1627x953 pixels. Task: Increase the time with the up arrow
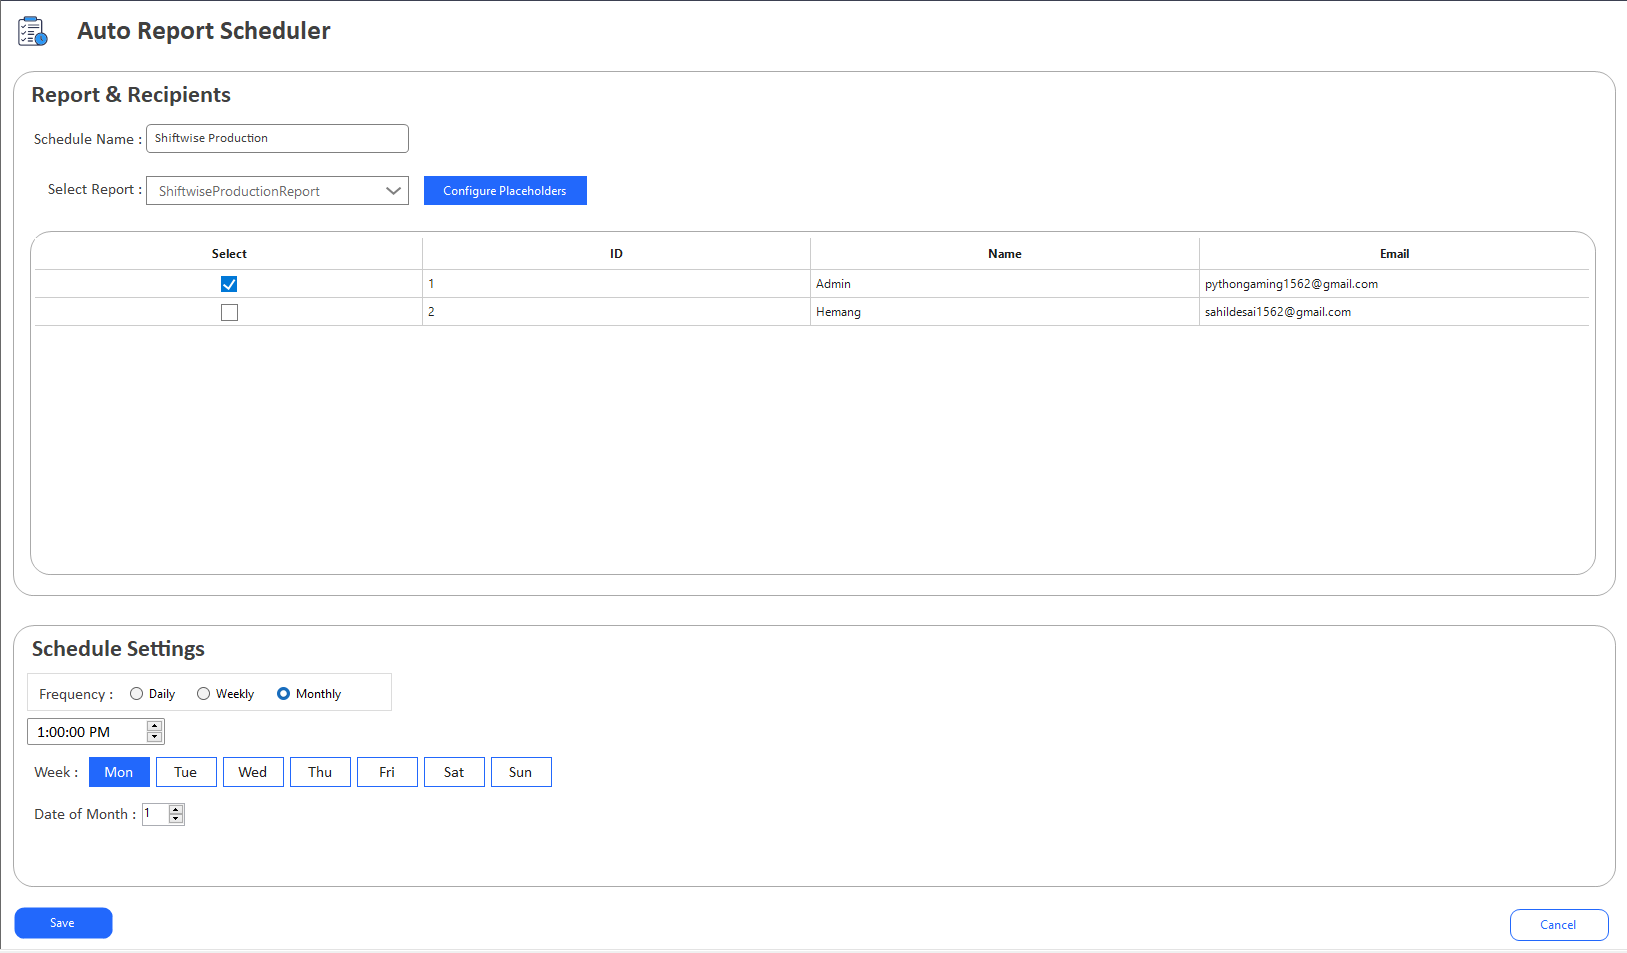[x=154, y=726]
